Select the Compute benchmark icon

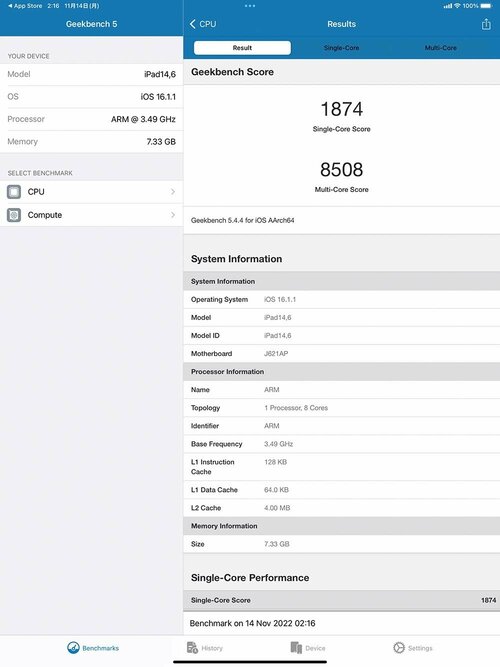pos(14,215)
